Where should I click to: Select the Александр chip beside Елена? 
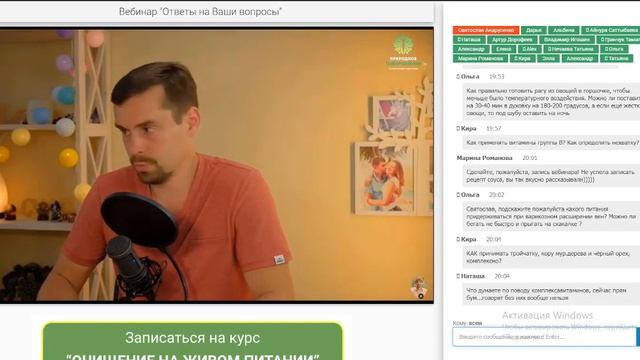[x=471, y=49]
